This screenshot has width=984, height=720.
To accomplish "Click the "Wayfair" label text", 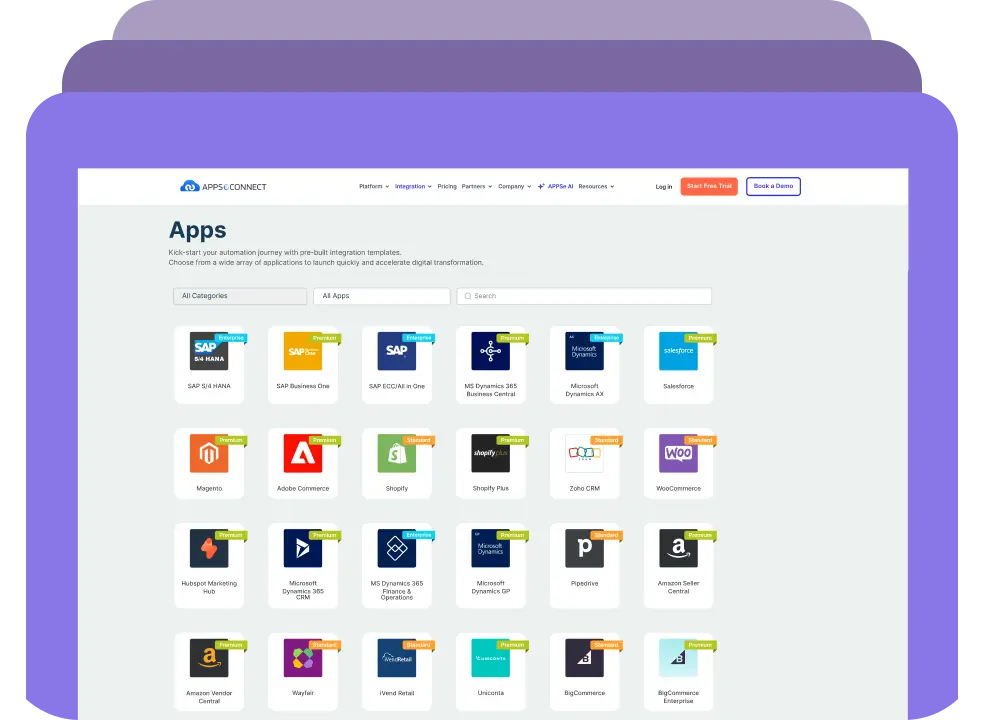I will point(302,693).
